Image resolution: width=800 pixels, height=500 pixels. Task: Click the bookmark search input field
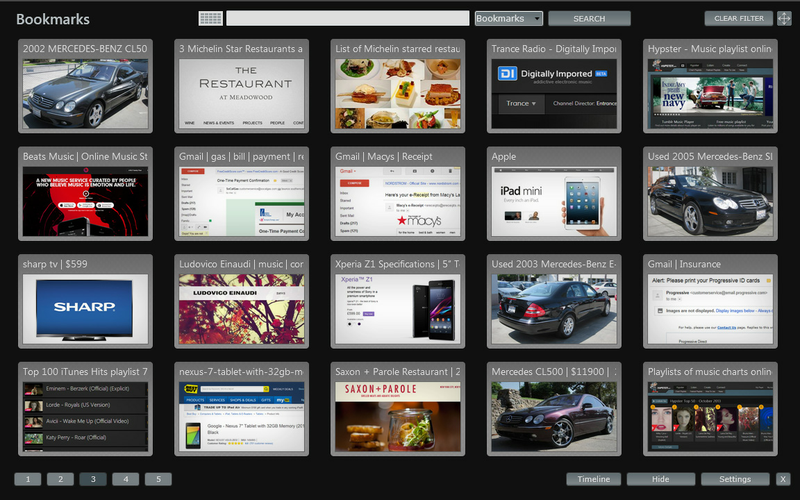pyautogui.click(x=347, y=18)
